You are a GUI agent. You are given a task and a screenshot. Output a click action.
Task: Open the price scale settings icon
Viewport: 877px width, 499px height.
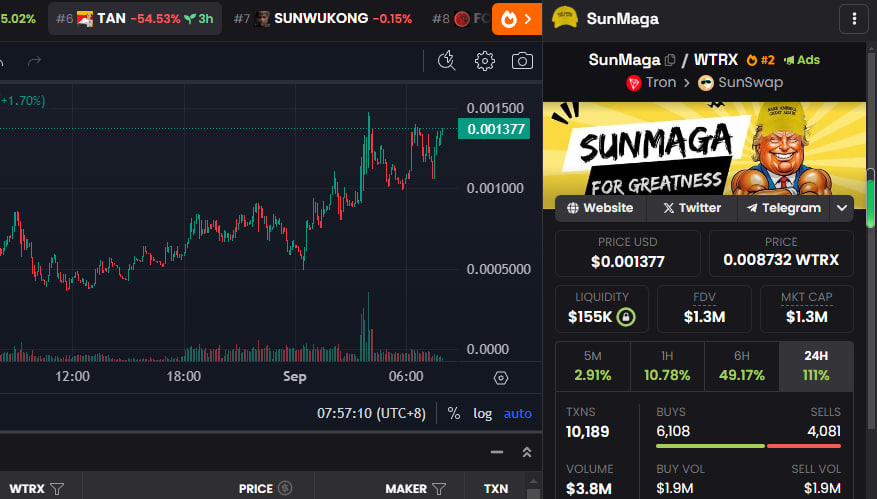click(501, 378)
